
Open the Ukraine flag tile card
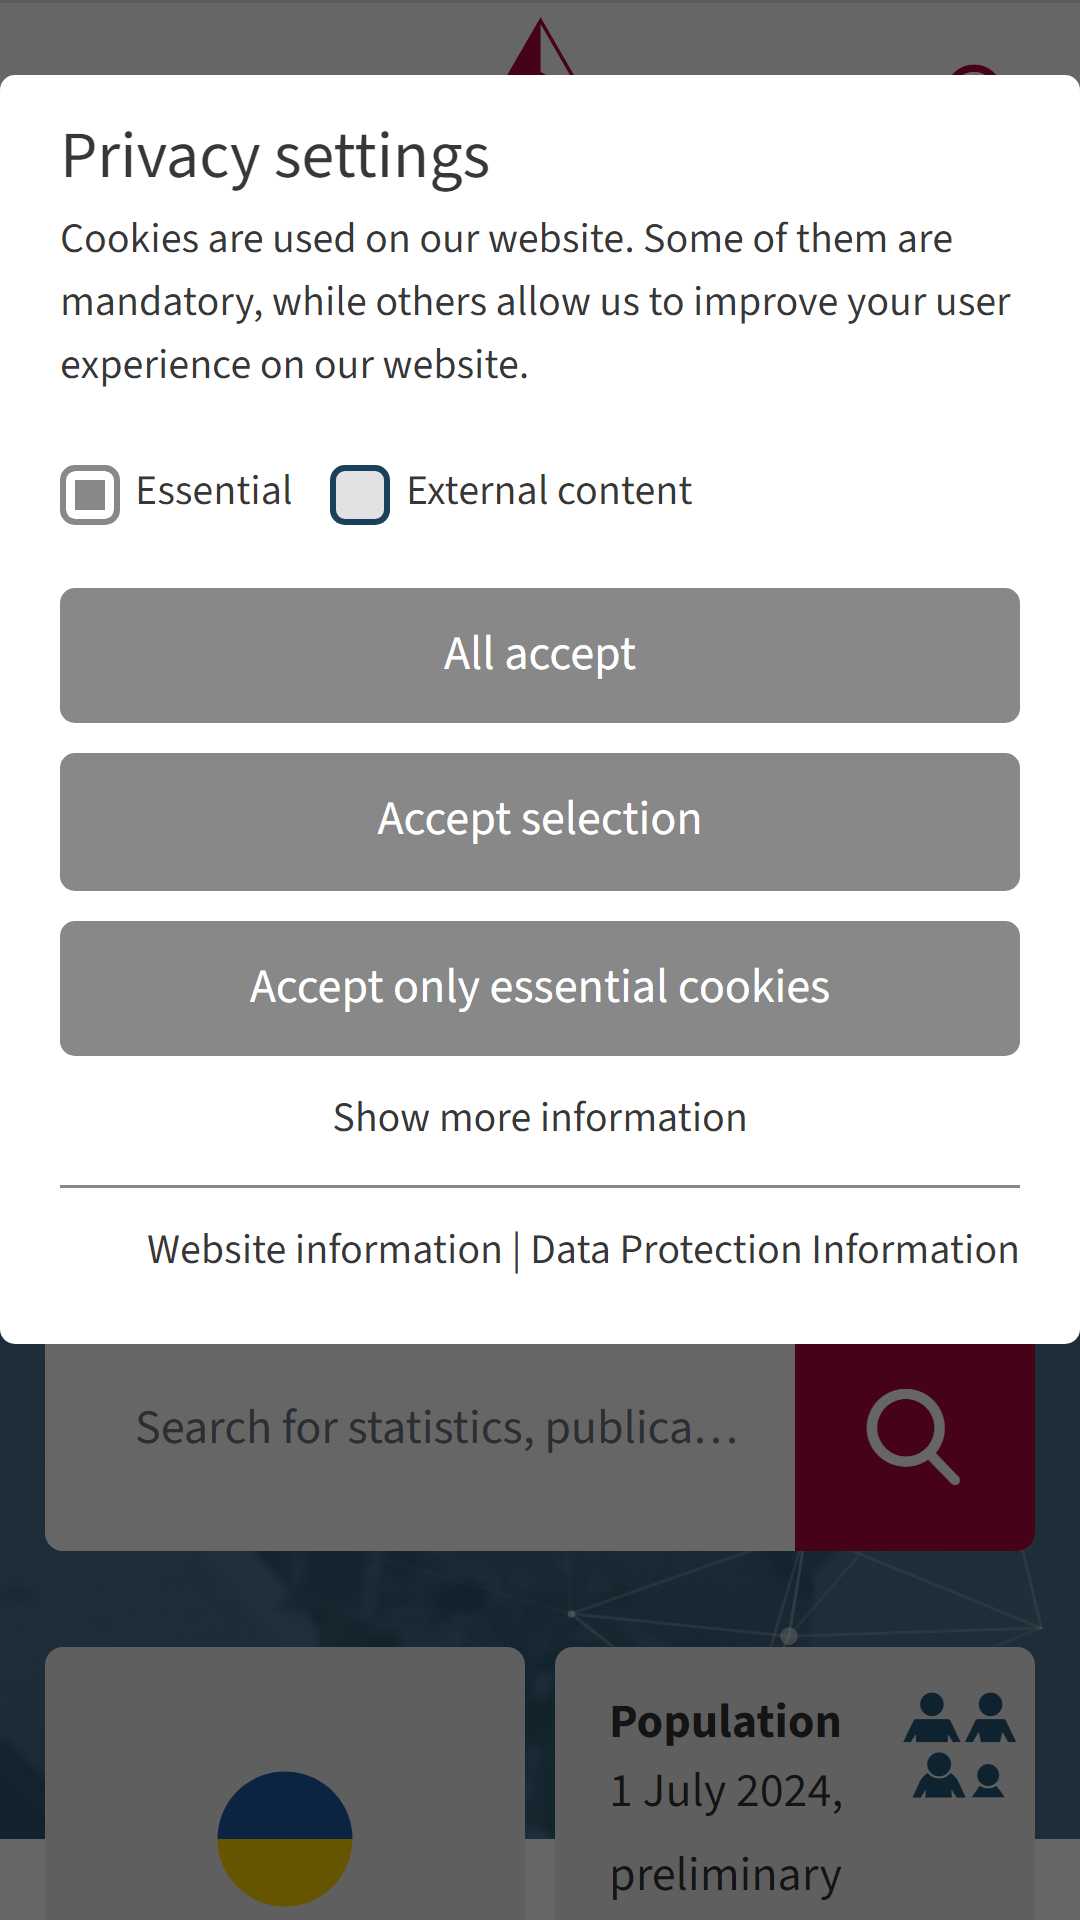(x=285, y=1783)
